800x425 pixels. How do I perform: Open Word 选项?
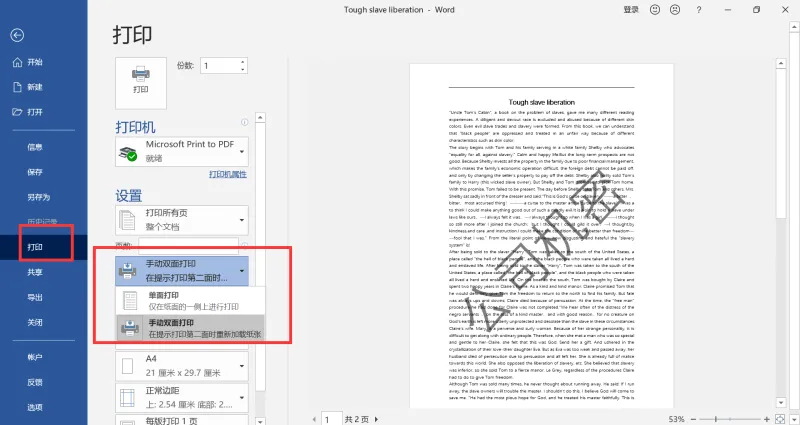coord(35,407)
